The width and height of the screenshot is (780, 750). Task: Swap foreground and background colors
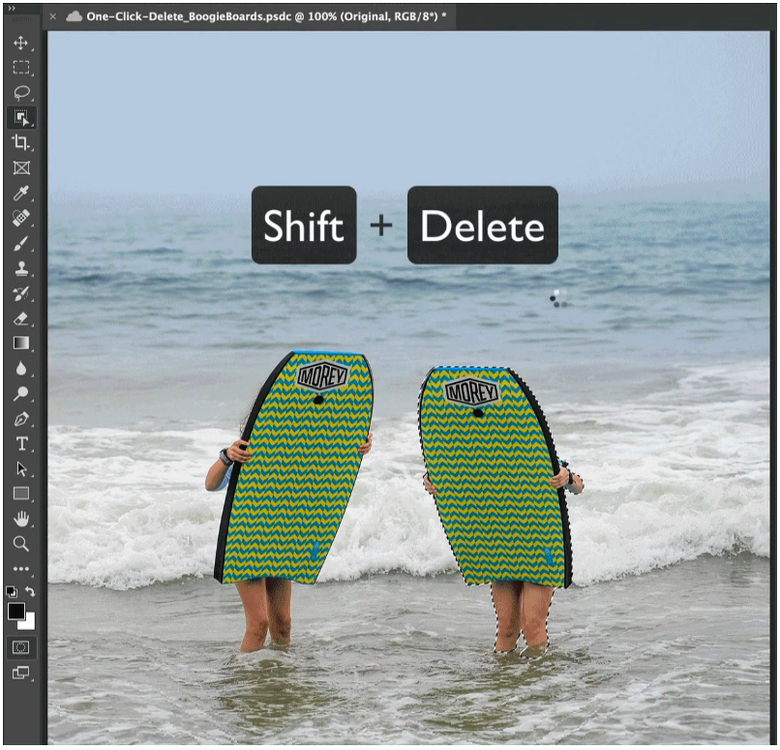click(30, 591)
